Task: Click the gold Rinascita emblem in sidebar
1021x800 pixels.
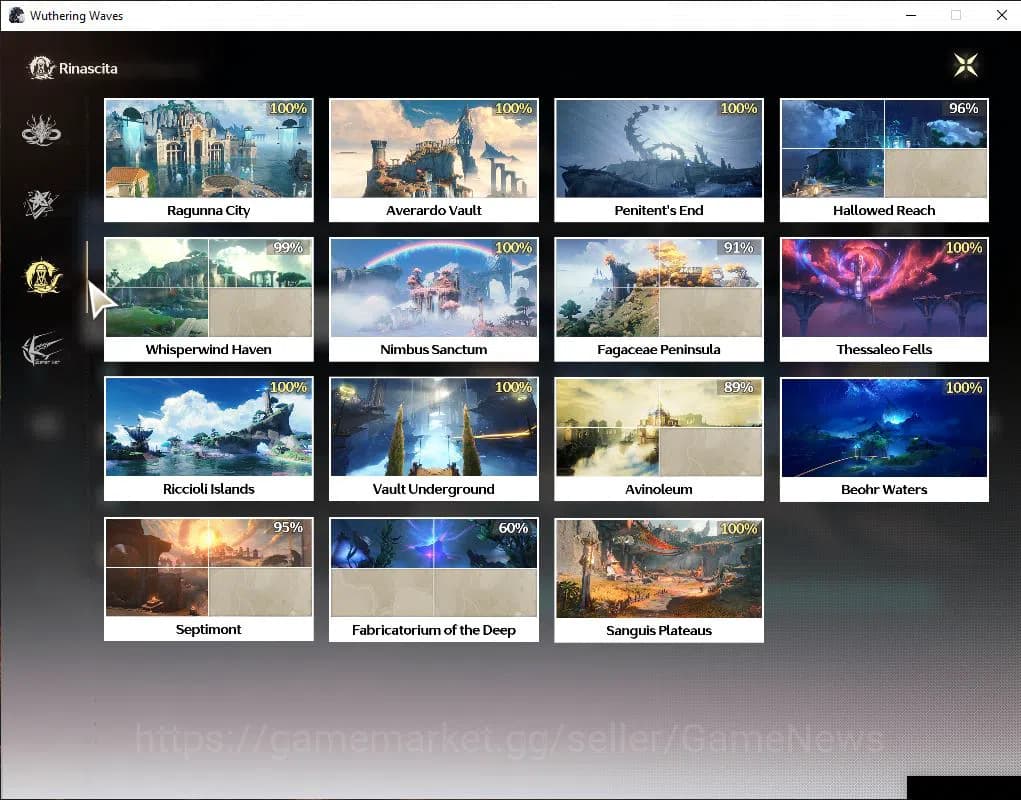Action: click(x=43, y=277)
